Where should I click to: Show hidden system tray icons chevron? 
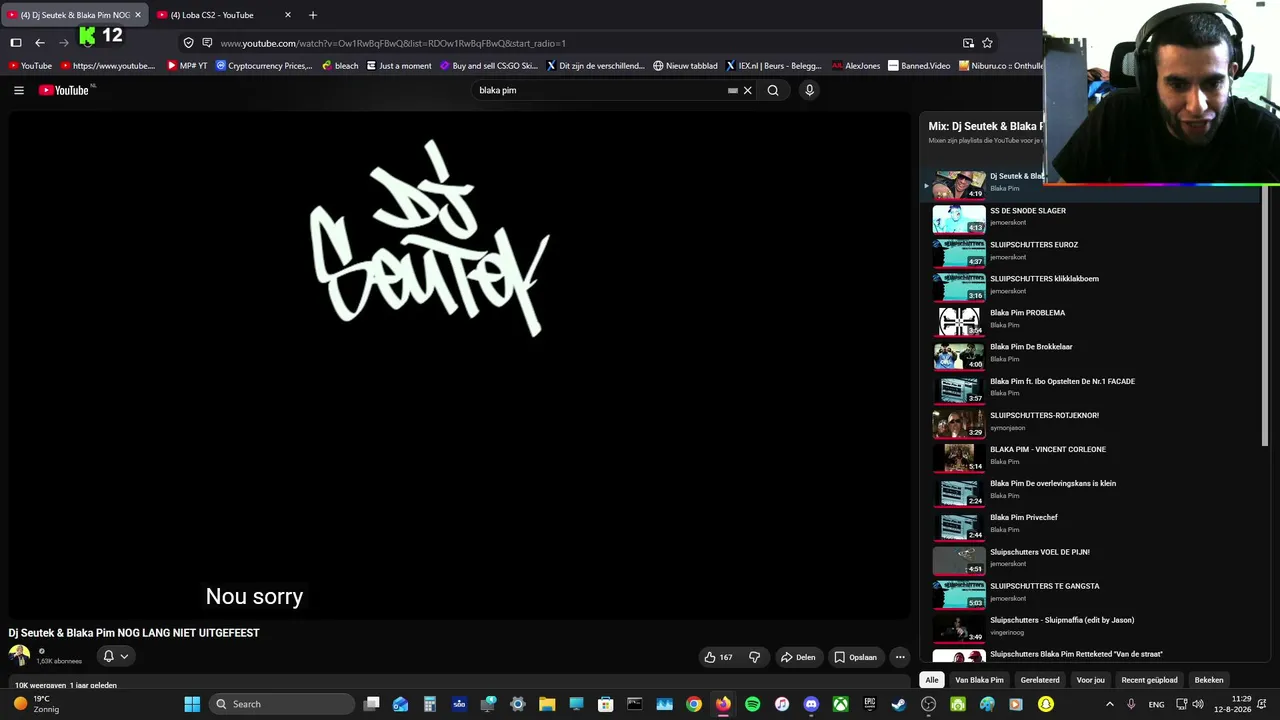1109,704
